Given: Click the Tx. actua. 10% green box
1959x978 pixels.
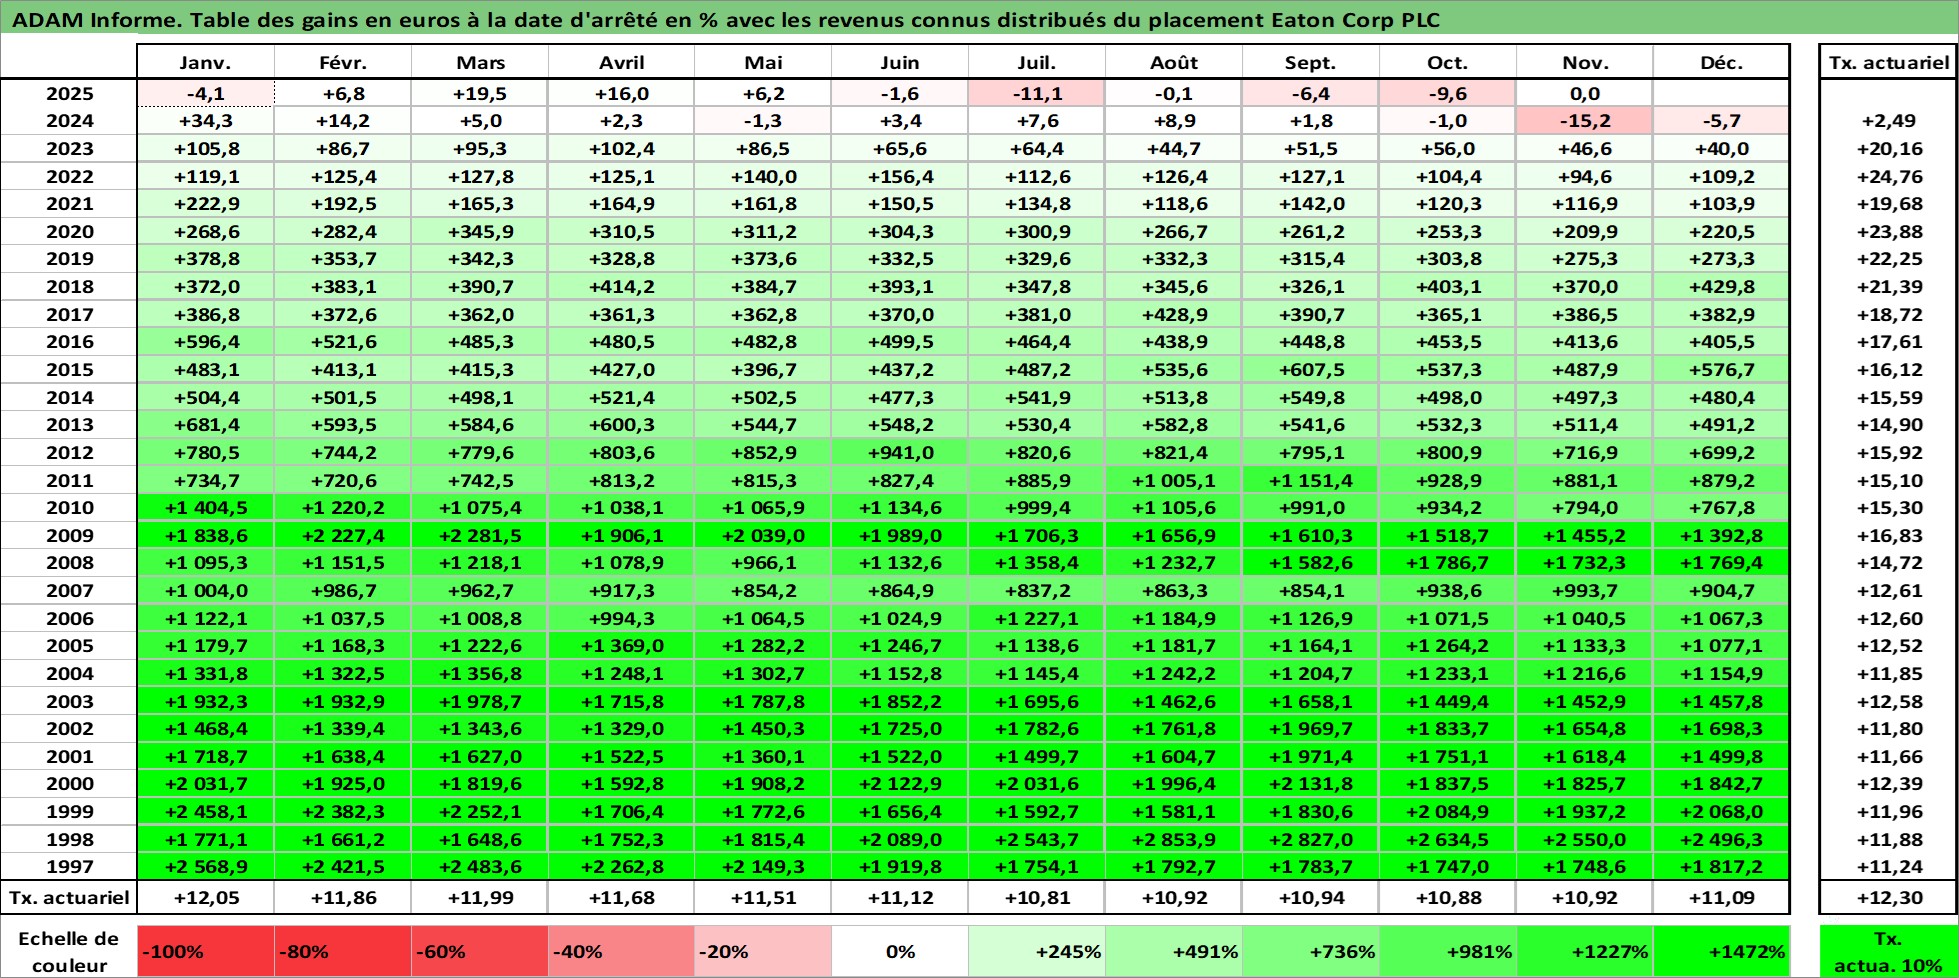Looking at the screenshot, I should pos(1888,952).
